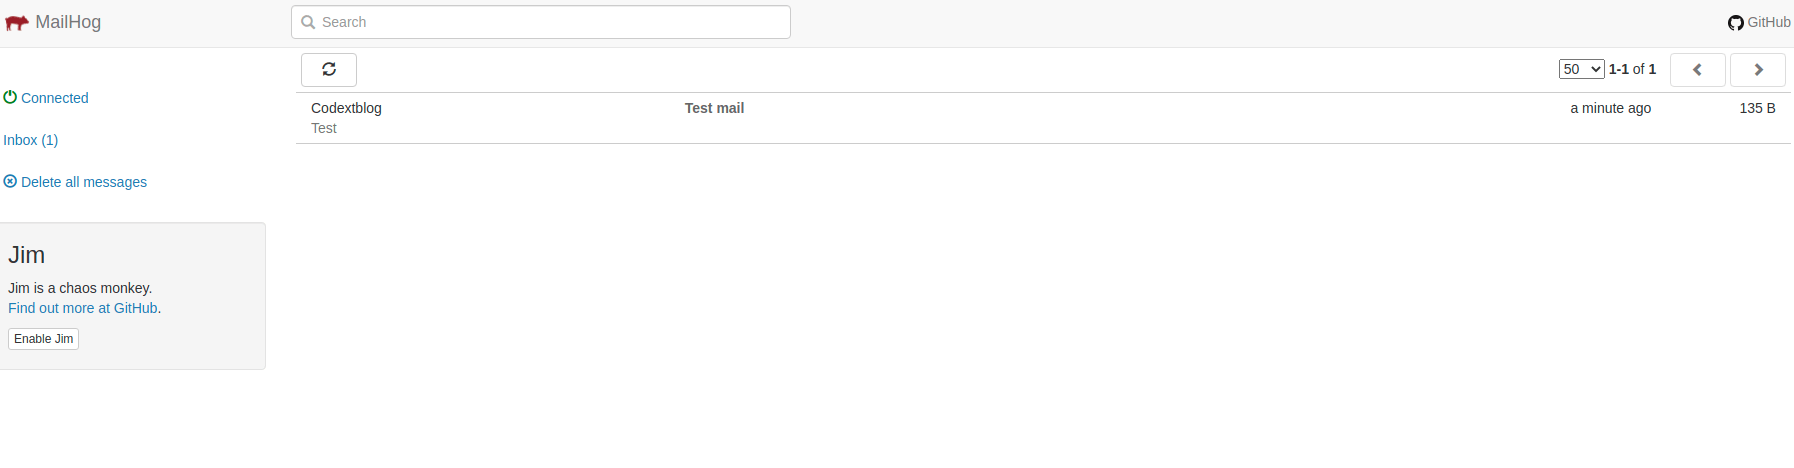Image resolution: width=1794 pixels, height=468 pixels.
Task: Click the 'Test mail' subject line
Action: click(x=714, y=108)
